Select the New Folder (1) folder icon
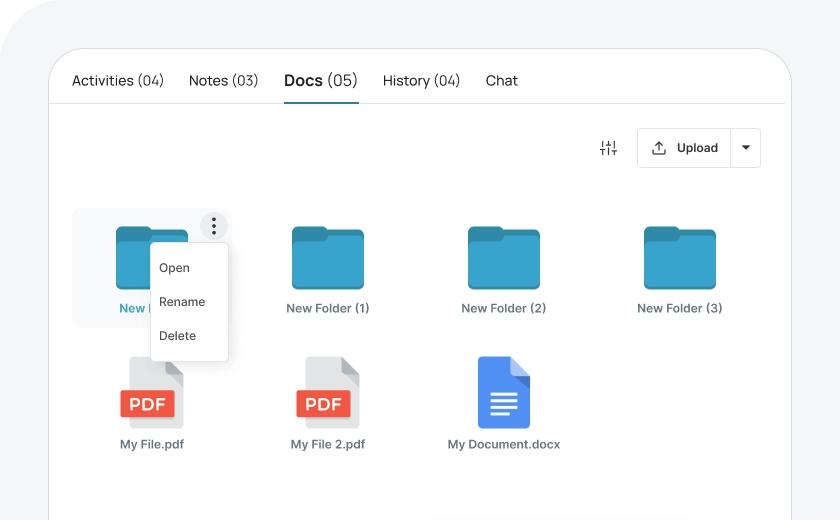Viewport: 840px width, 520px height. click(x=328, y=258)
